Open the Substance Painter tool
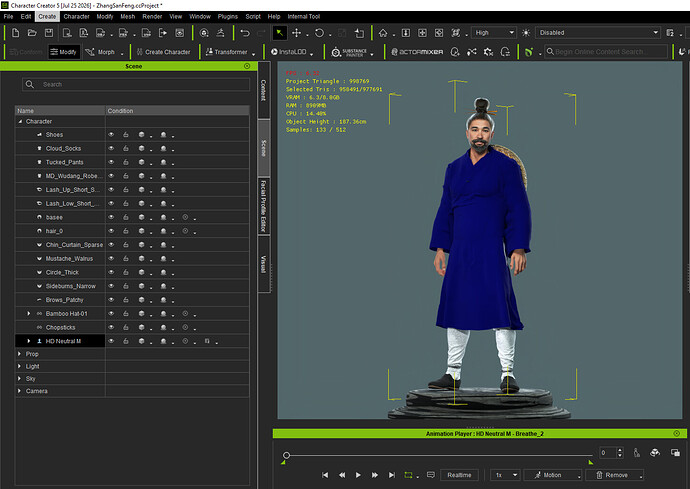The image size is (690, 489). pos(349,52)
